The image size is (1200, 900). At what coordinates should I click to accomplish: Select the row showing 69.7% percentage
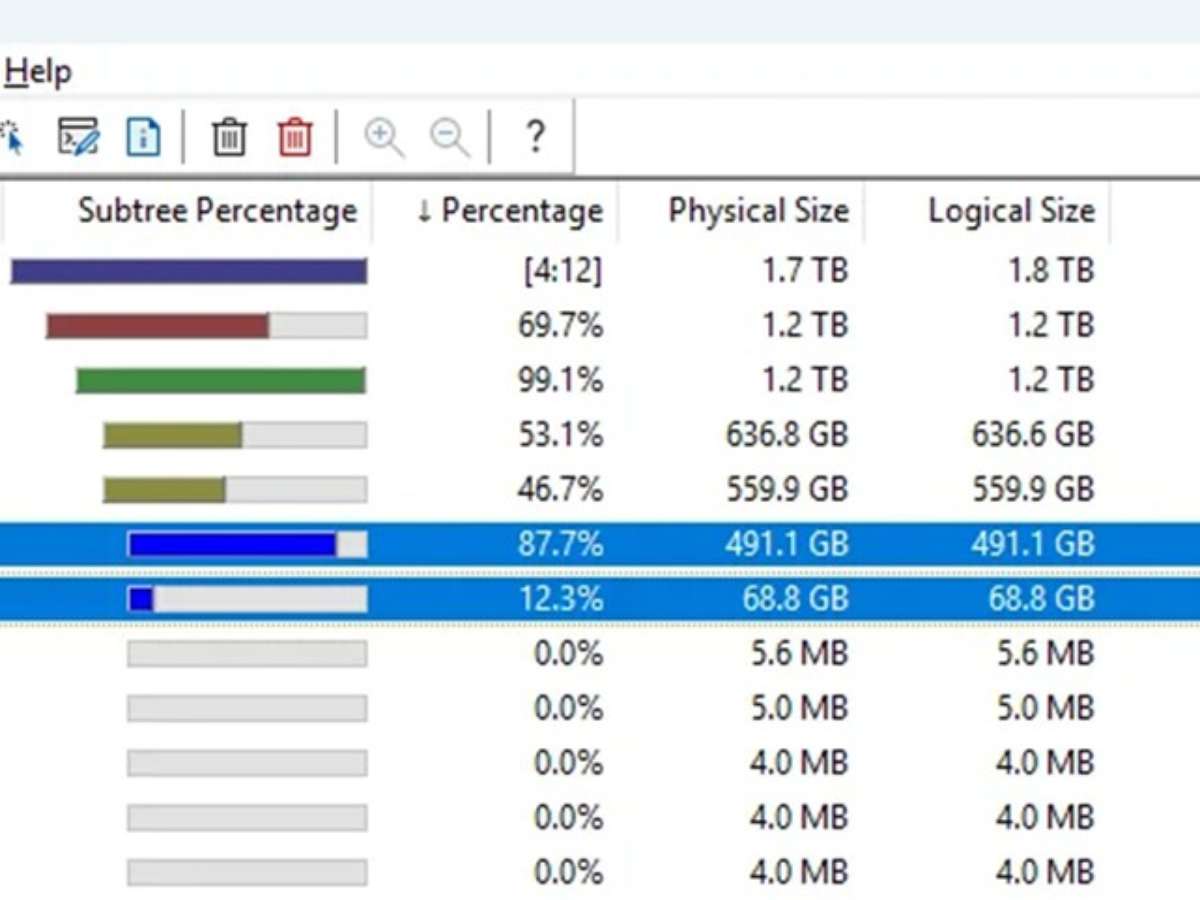point(560,326)
